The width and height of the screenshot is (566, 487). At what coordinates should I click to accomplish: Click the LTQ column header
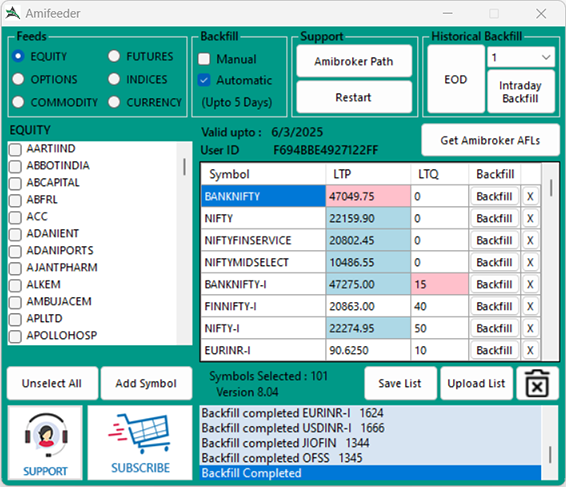click(440, 174)
